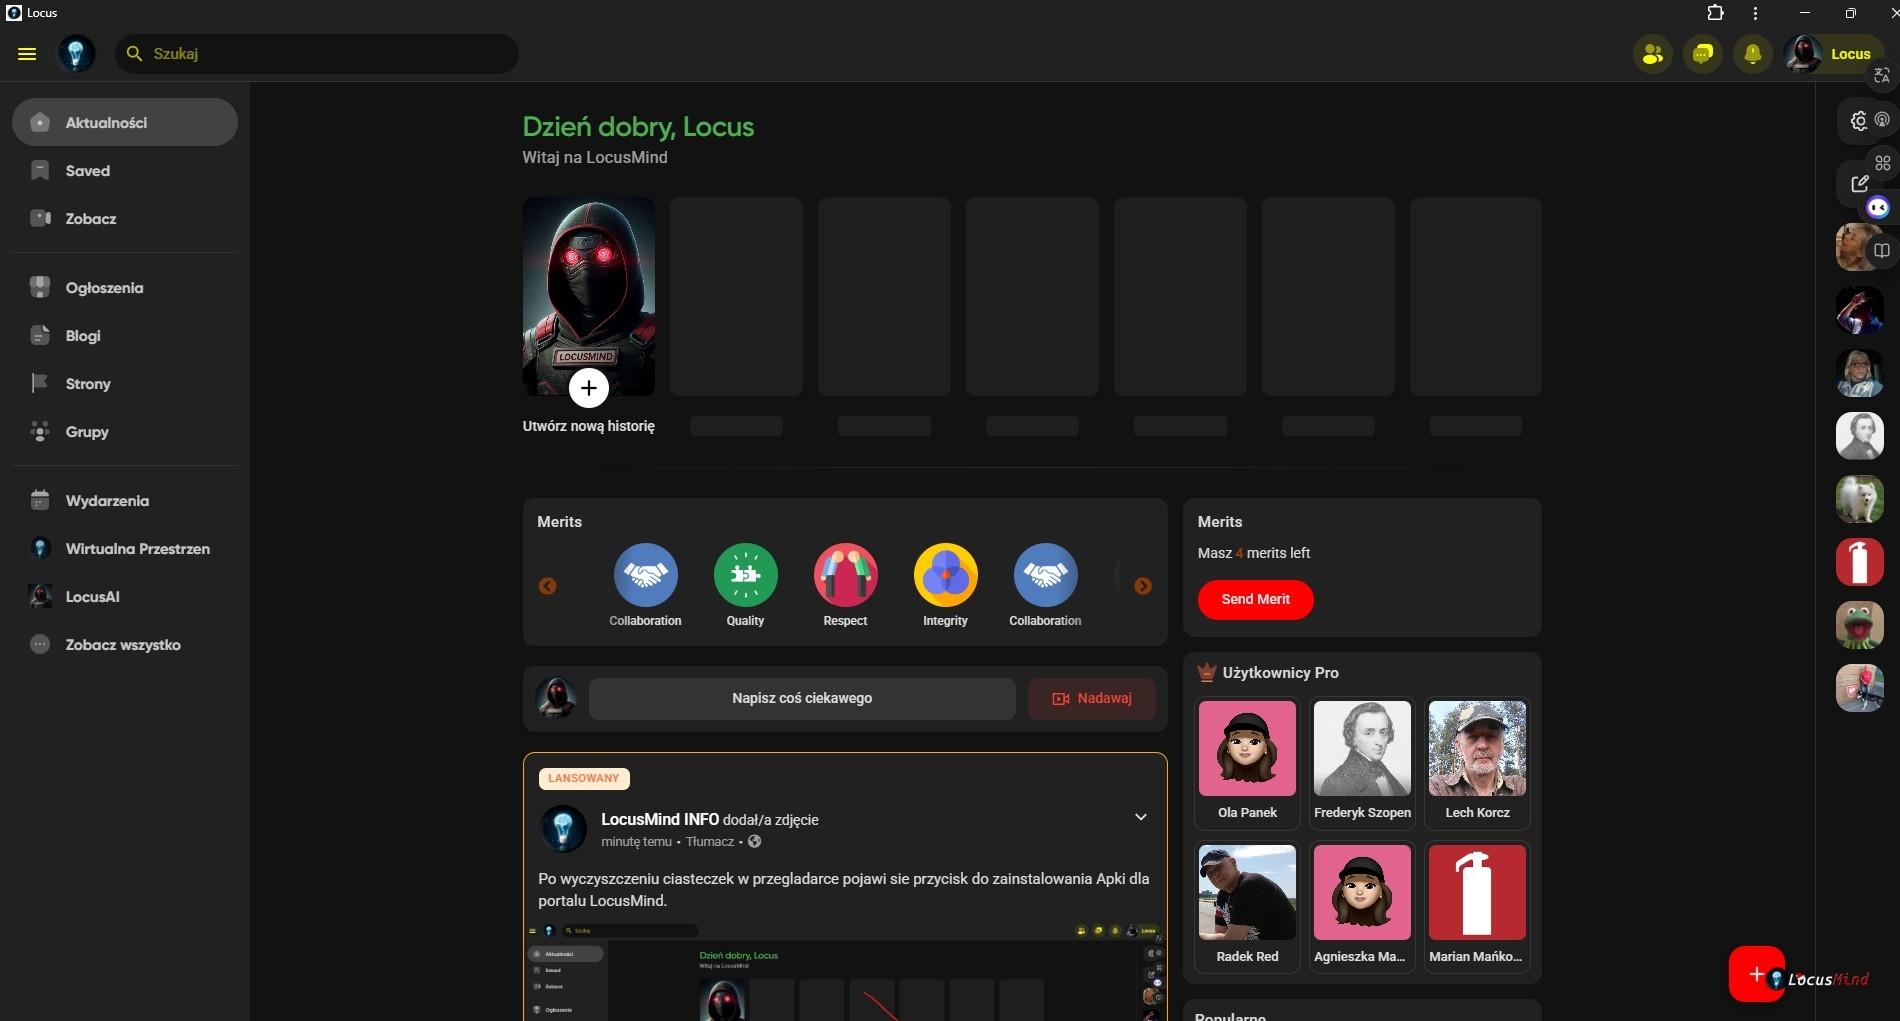The width and height of the screenshot is (1900, 1021).
Task: Open Zobacz in sidebar
Action: pos(125,218)
